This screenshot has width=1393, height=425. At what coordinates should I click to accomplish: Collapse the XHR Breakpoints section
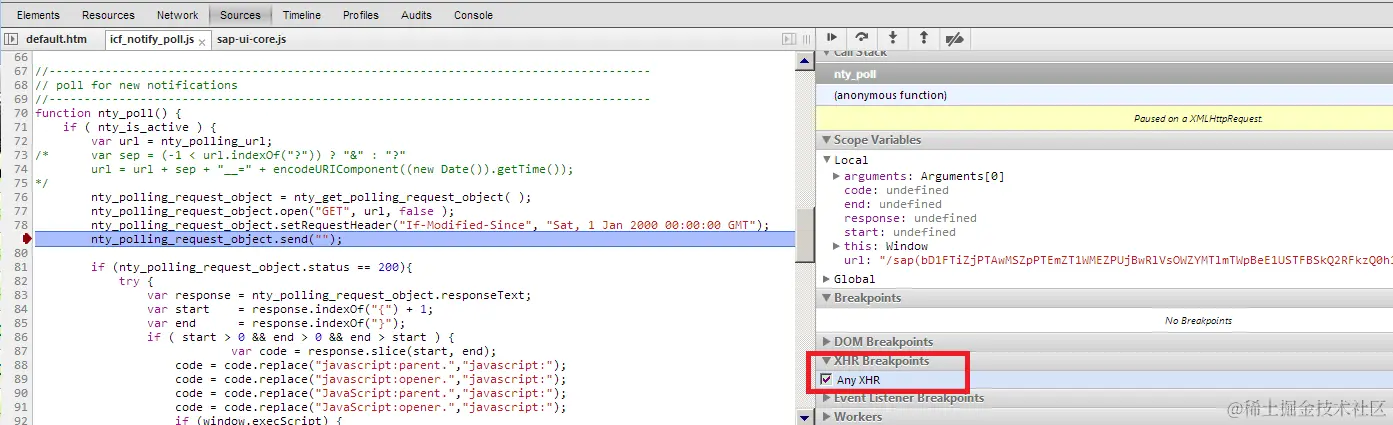(826, 361)
